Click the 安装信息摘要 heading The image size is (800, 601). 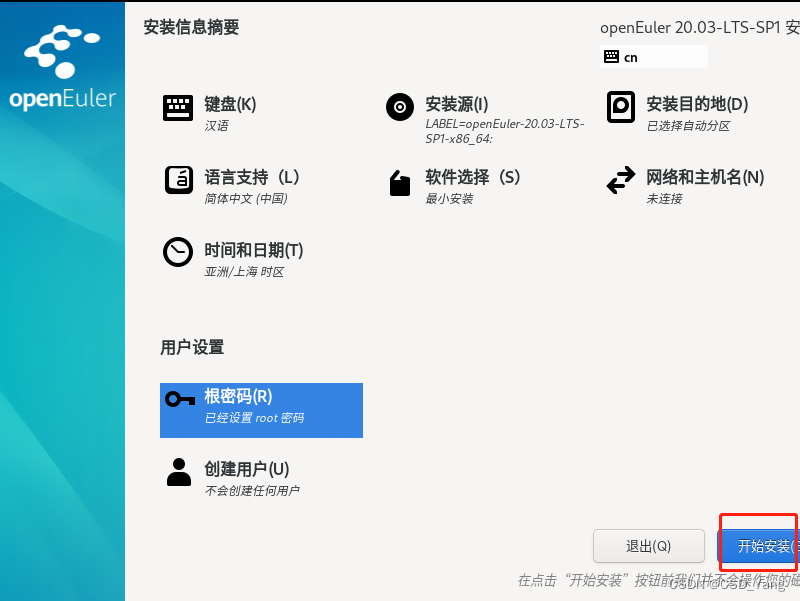pyautogui.click(x=191, y=27)
